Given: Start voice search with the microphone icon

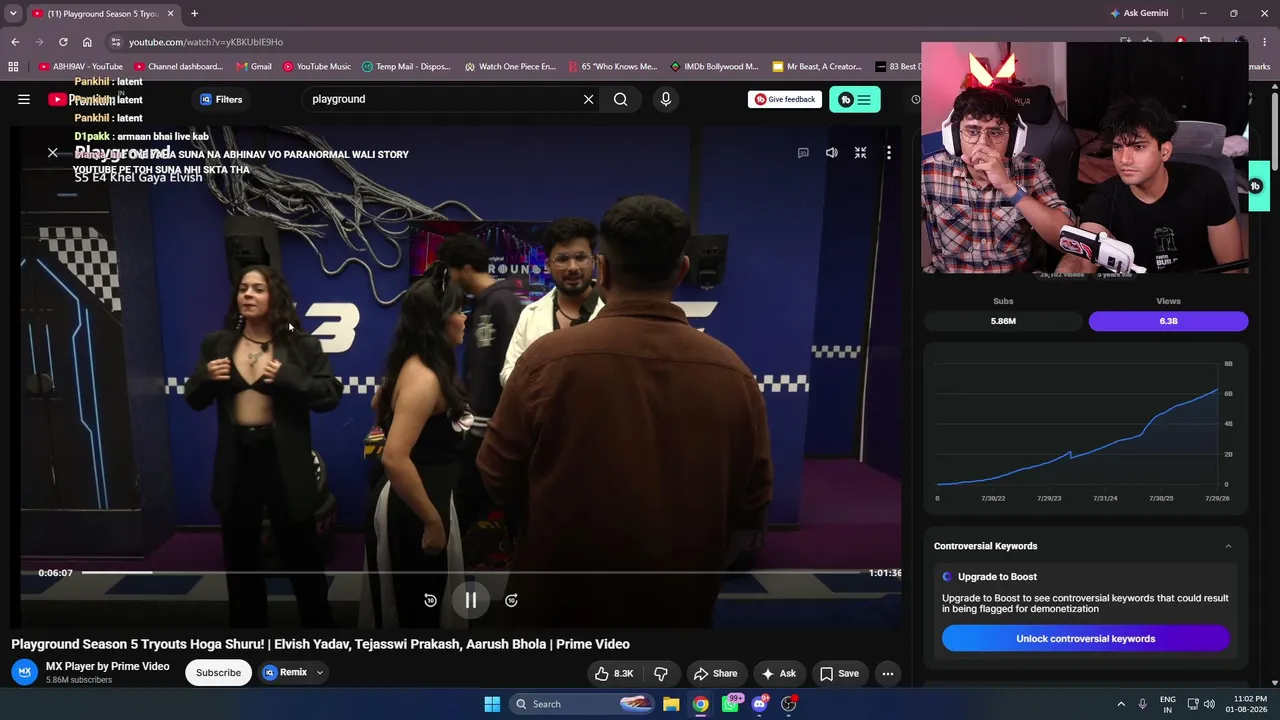Looking at the screenshot, I should (x=665, y=99).
